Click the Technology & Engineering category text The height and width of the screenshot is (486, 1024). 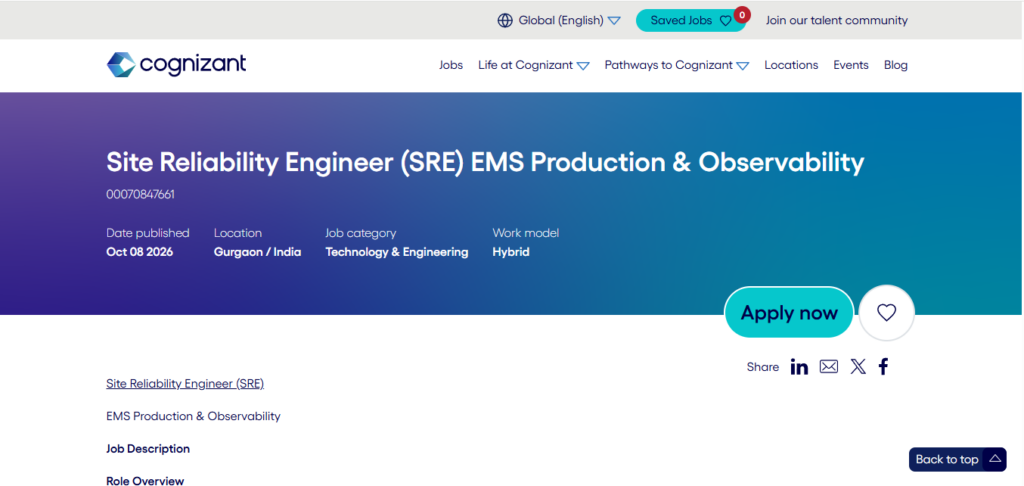coord(397,251)
